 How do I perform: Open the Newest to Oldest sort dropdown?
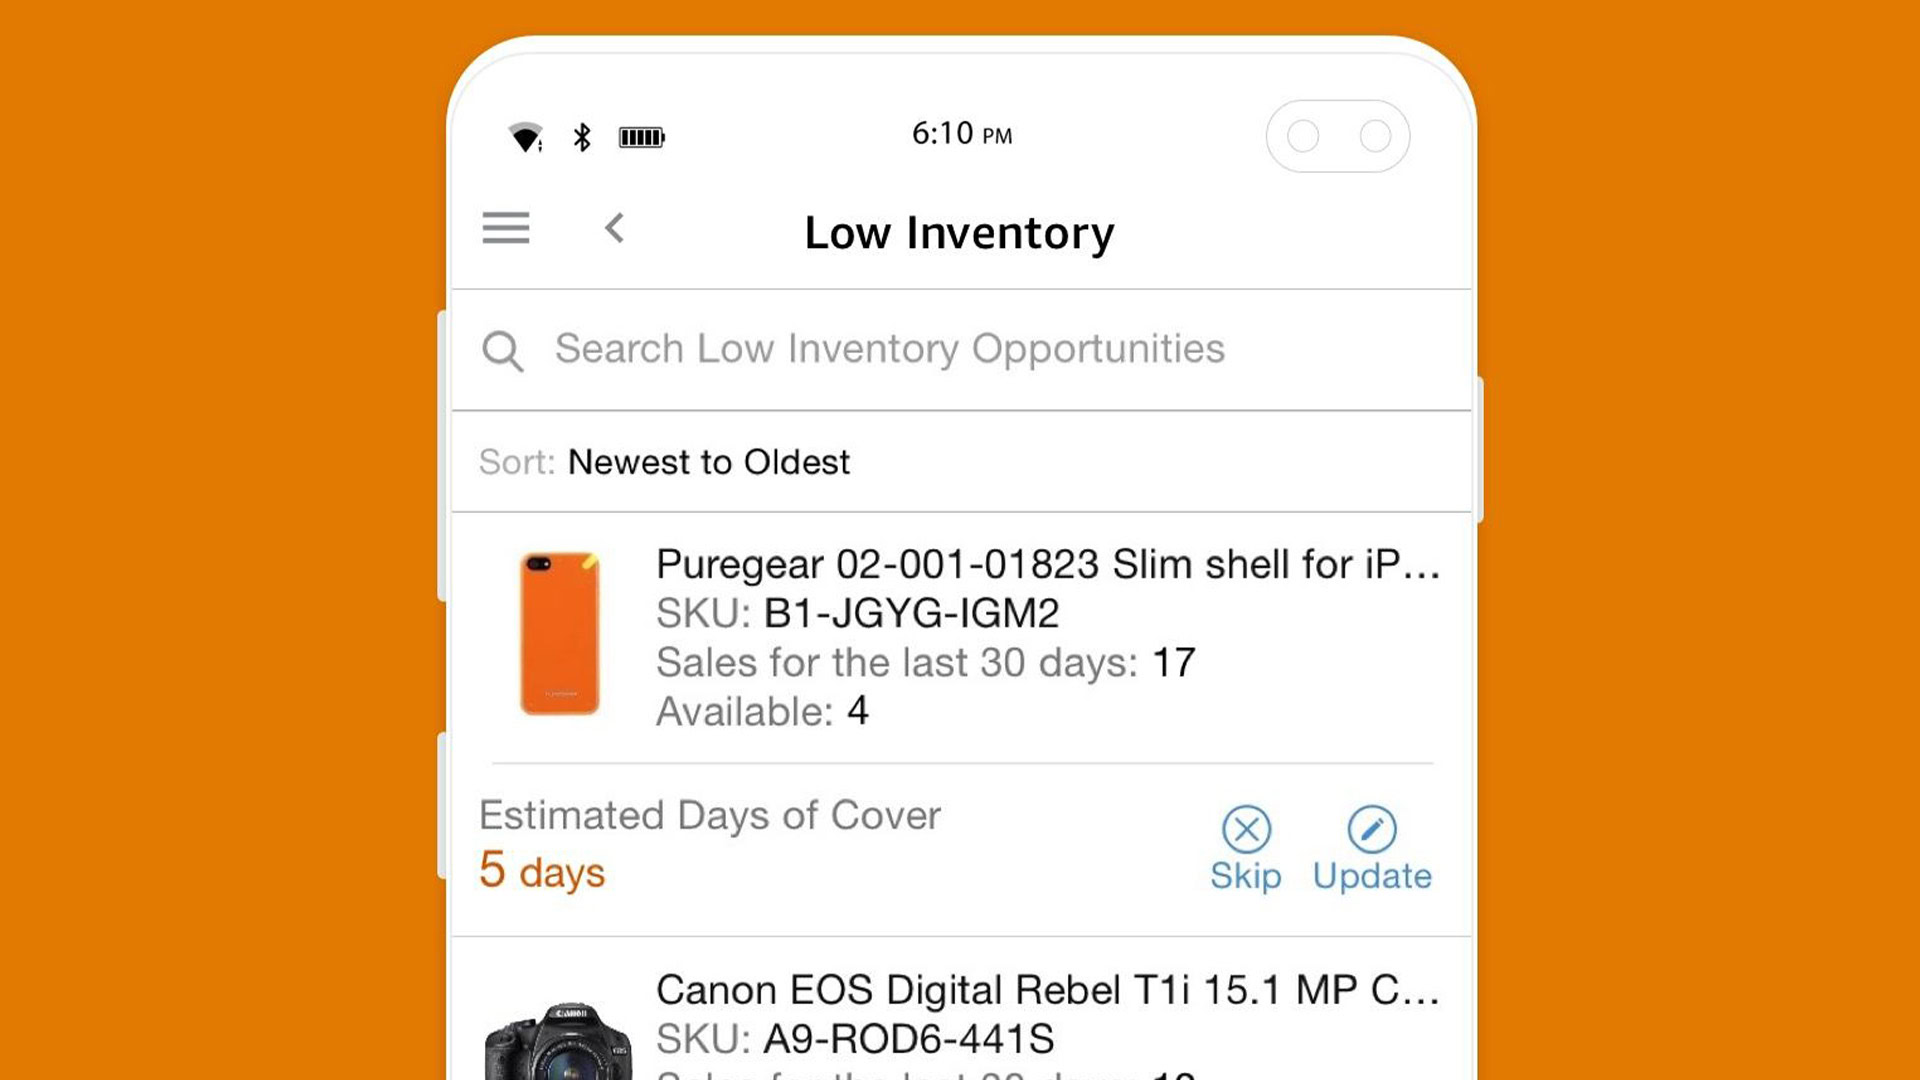(708, 462)
